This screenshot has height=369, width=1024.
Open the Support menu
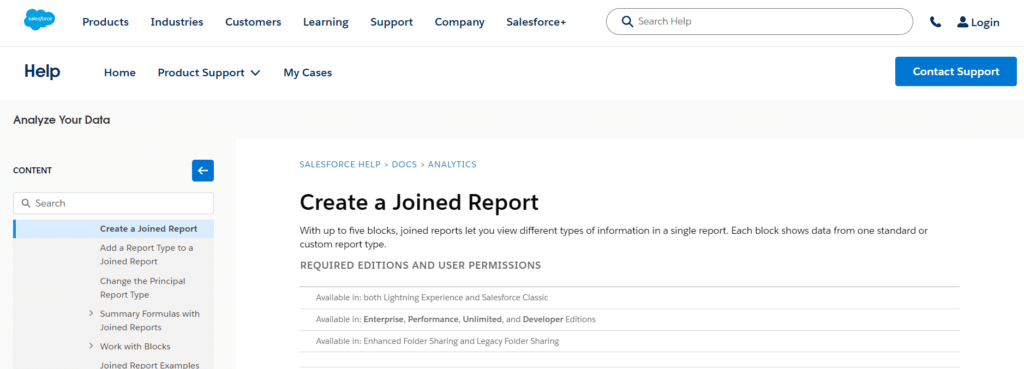[392, 22]
